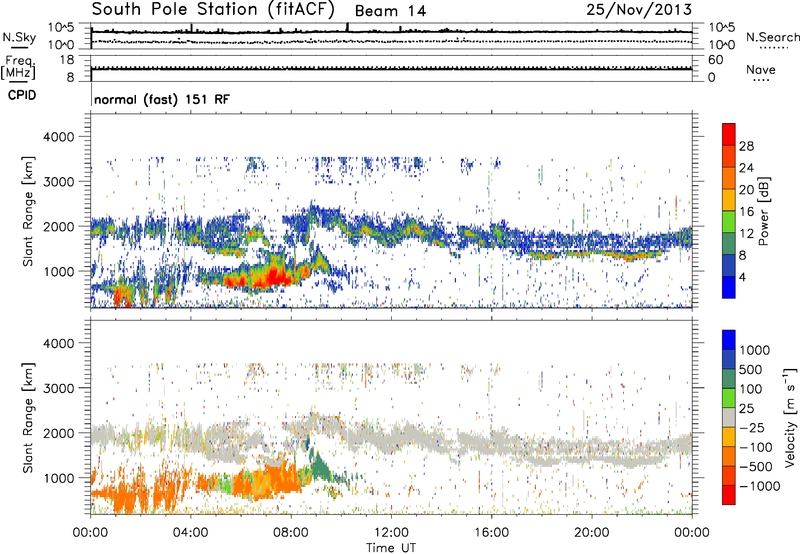Click the 'N.Search' legend label
This screenshot has height=554, width=800.
click(x=772, y=37)
